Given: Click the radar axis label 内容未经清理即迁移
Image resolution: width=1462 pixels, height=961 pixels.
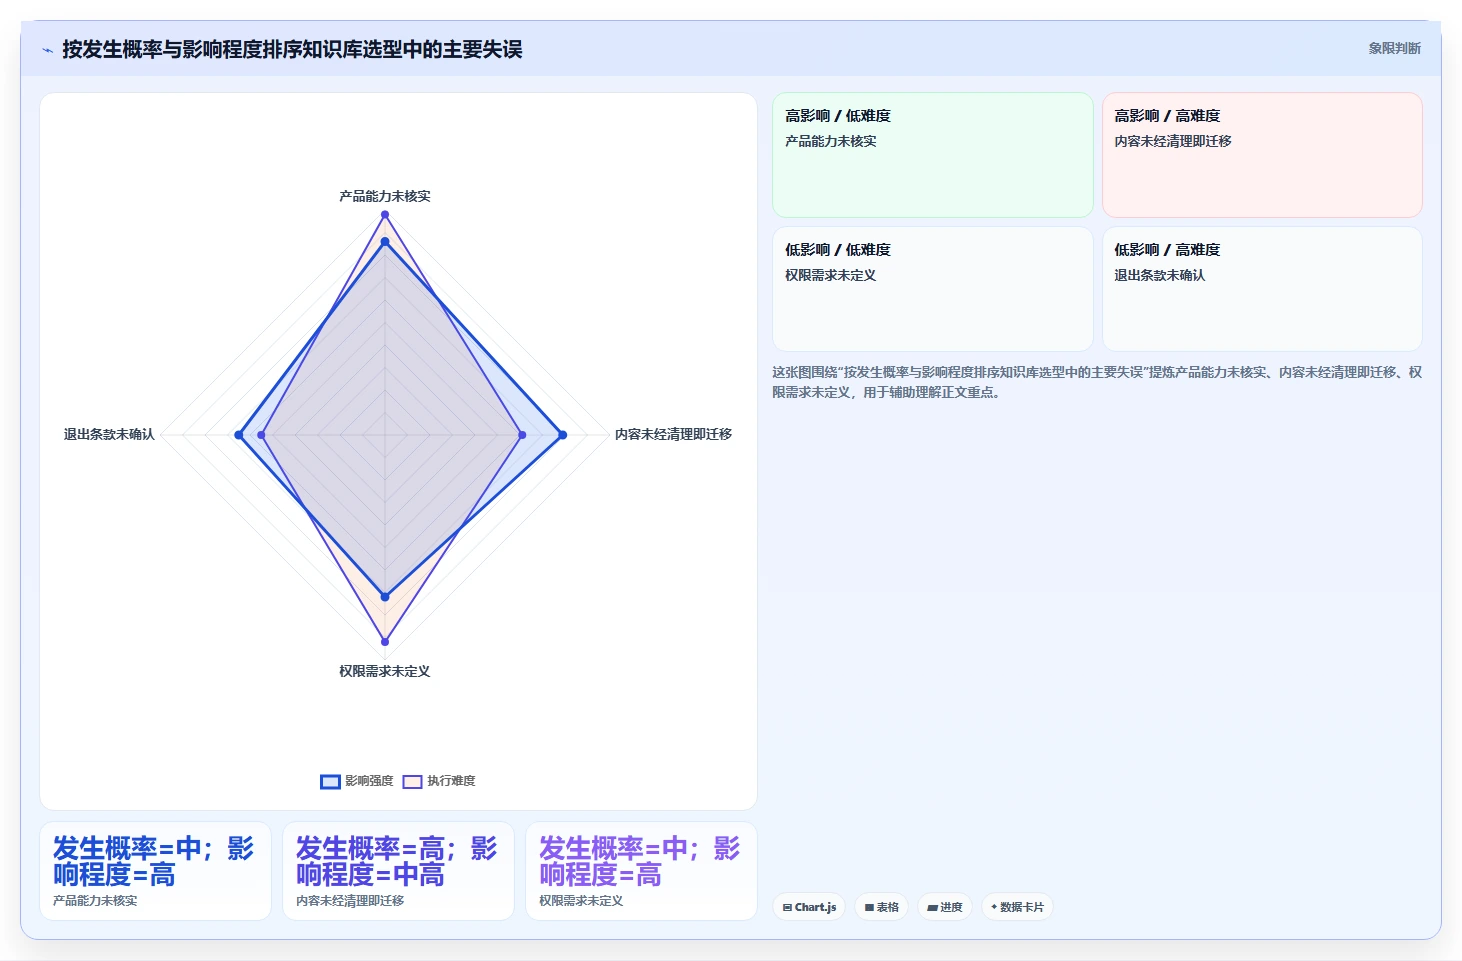Looking at the screenshot, I should [x=674, y=434].
